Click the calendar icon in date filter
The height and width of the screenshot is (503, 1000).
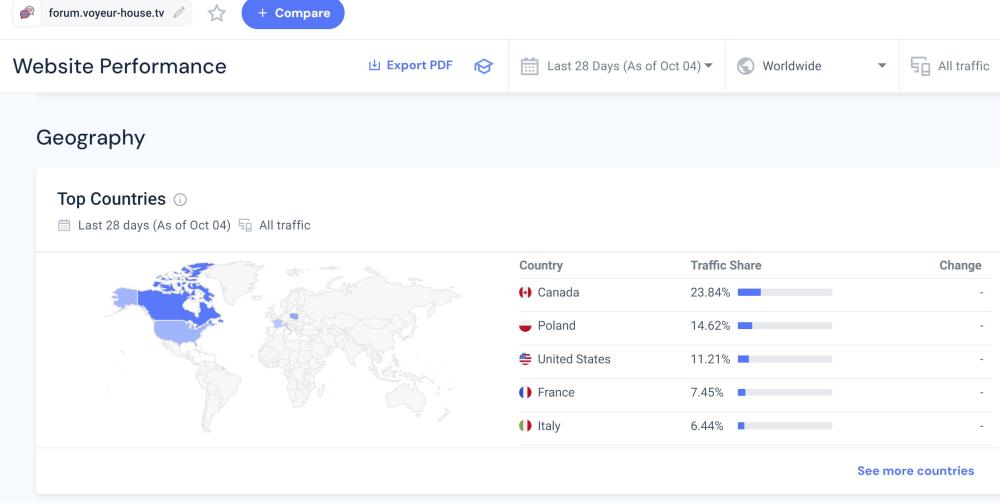pos(530,66)
